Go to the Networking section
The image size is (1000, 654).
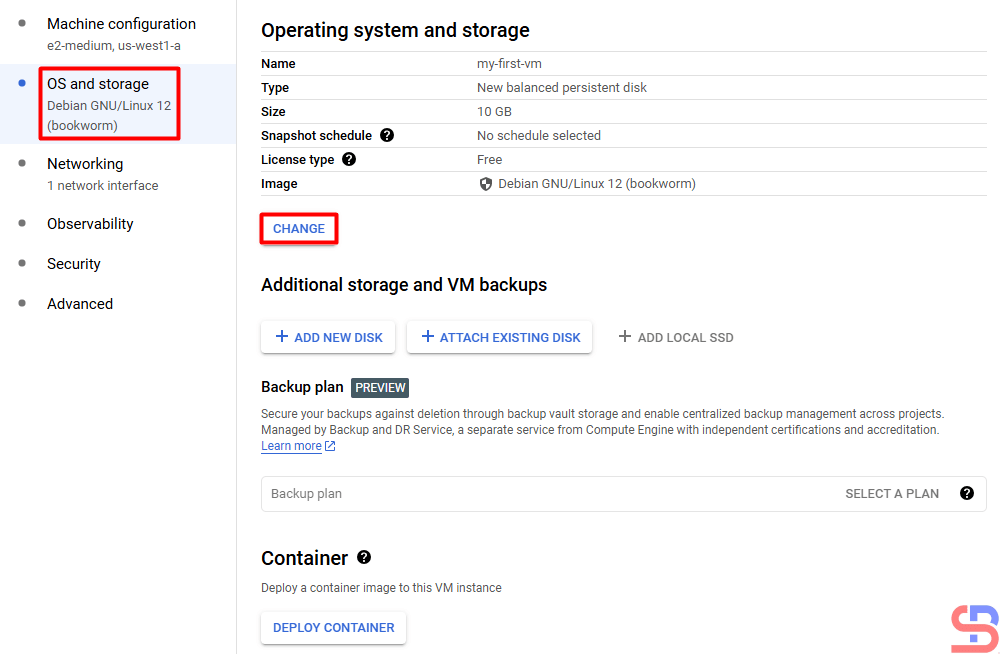click(85, 164)
